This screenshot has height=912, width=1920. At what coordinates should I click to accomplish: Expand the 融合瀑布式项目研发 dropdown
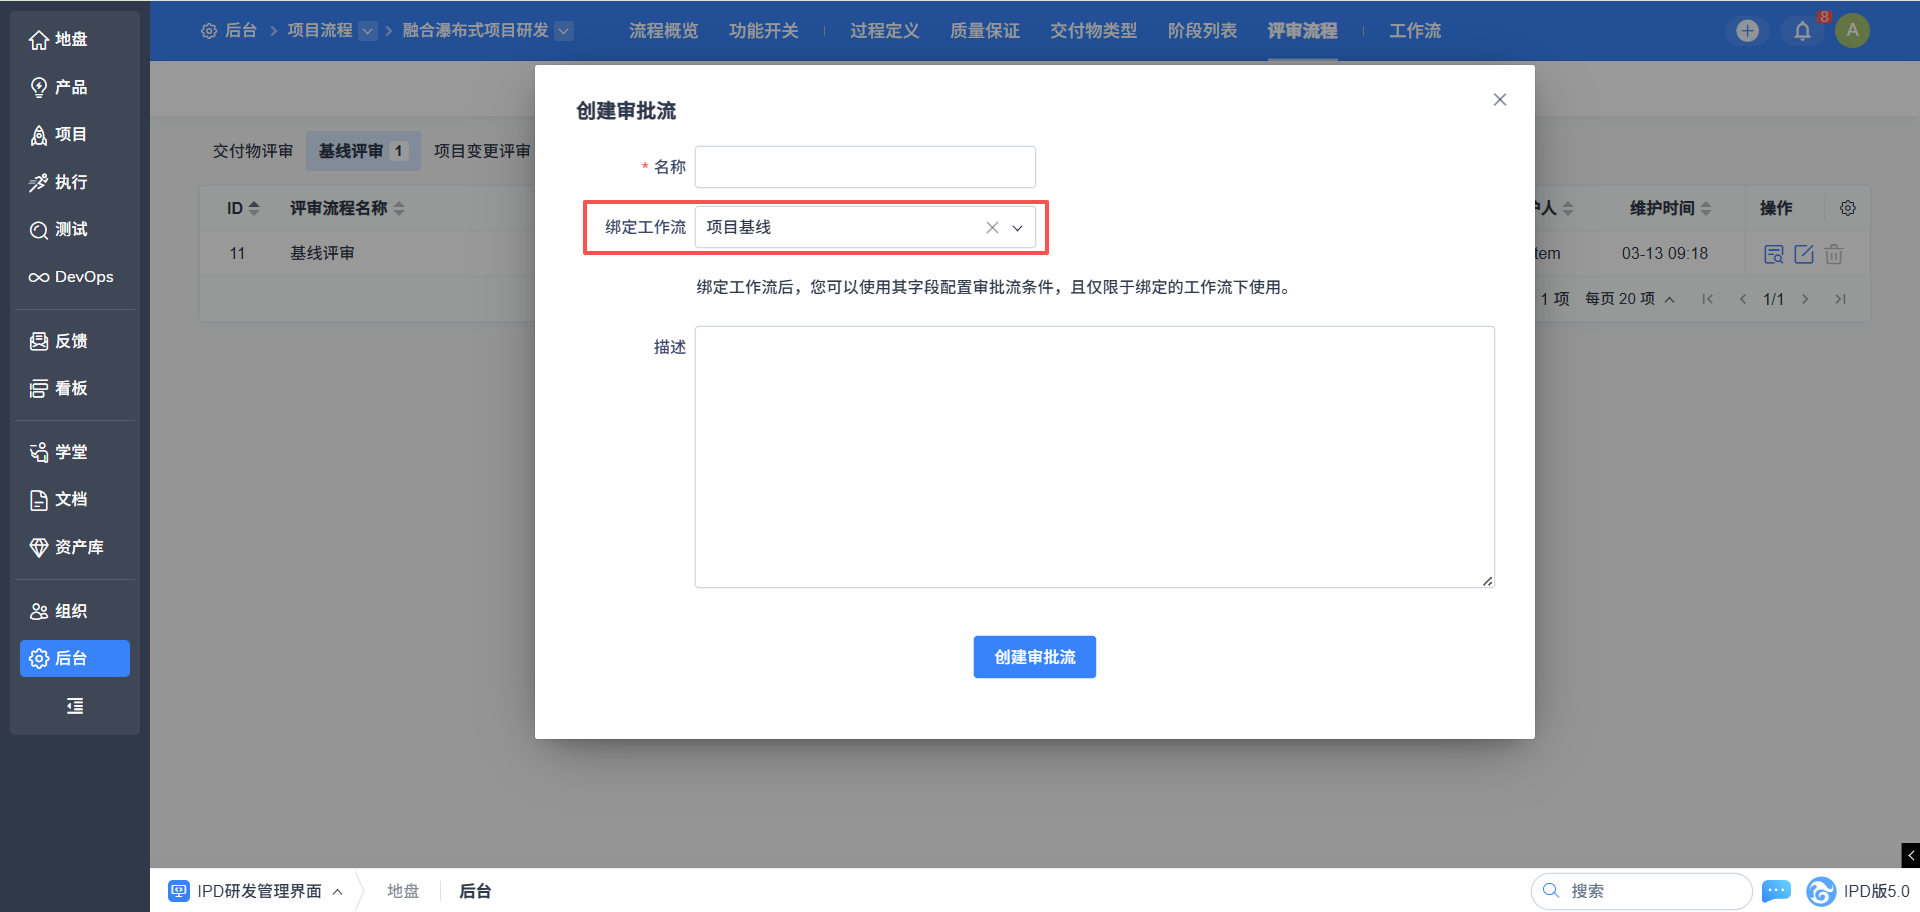pos(564,31)
